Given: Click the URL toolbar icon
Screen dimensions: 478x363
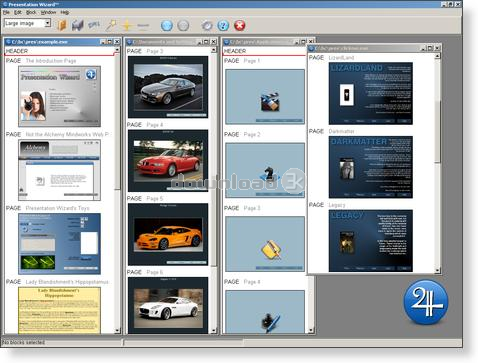Looking at the screenshot, I should 94,25.
